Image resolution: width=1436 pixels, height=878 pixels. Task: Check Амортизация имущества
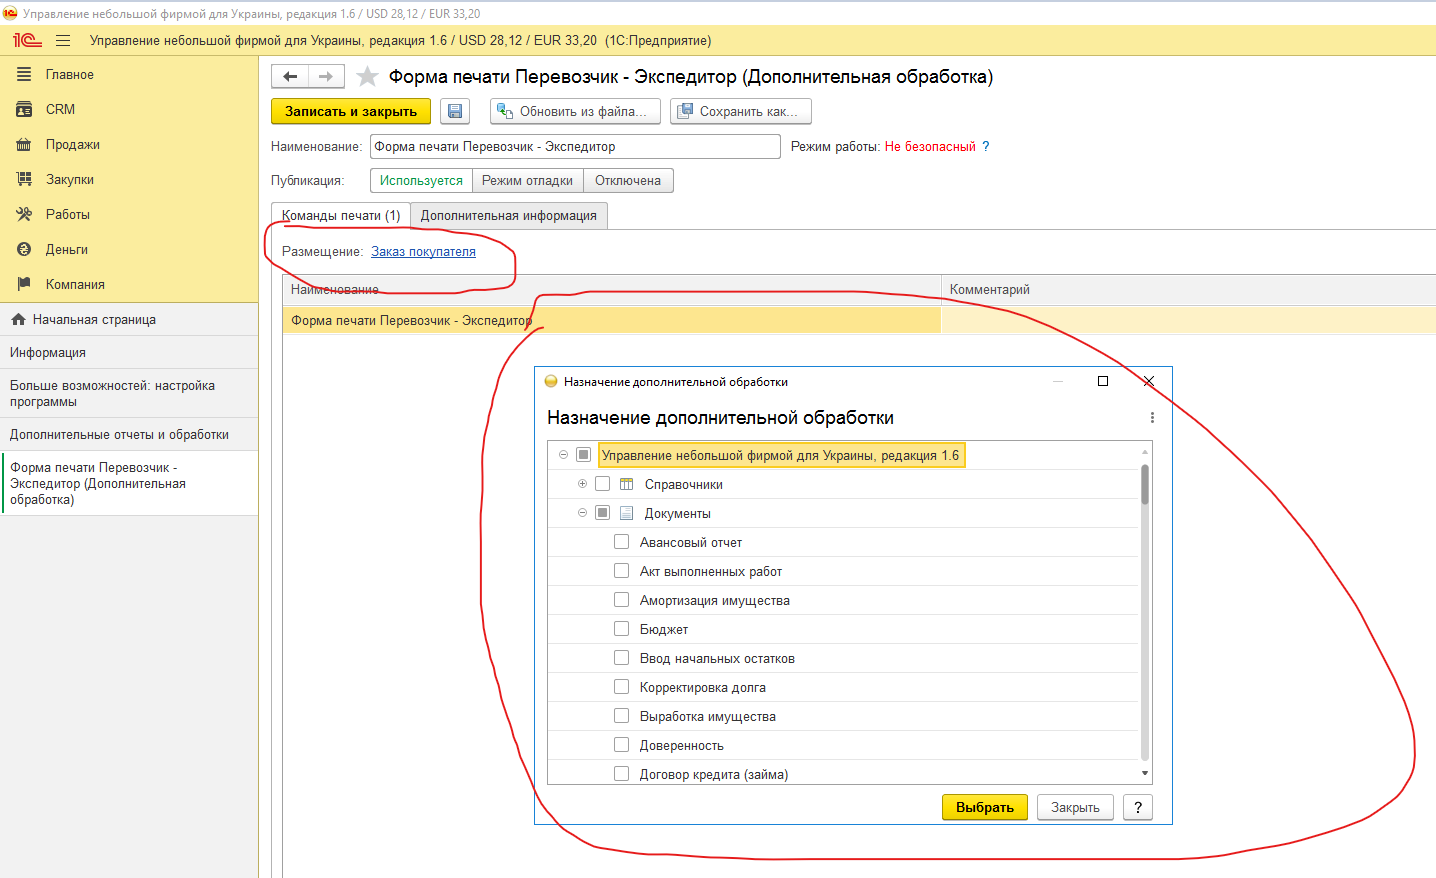[x=621, y=600]
